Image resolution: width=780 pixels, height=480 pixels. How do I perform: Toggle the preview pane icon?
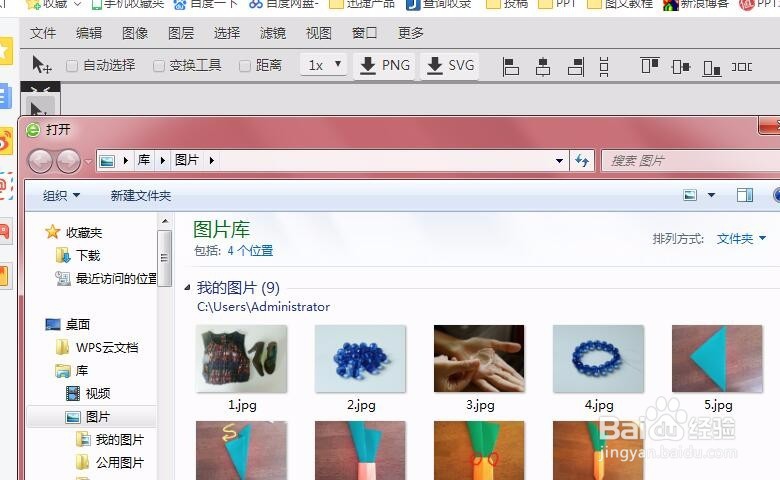click(x=745, y=195)
